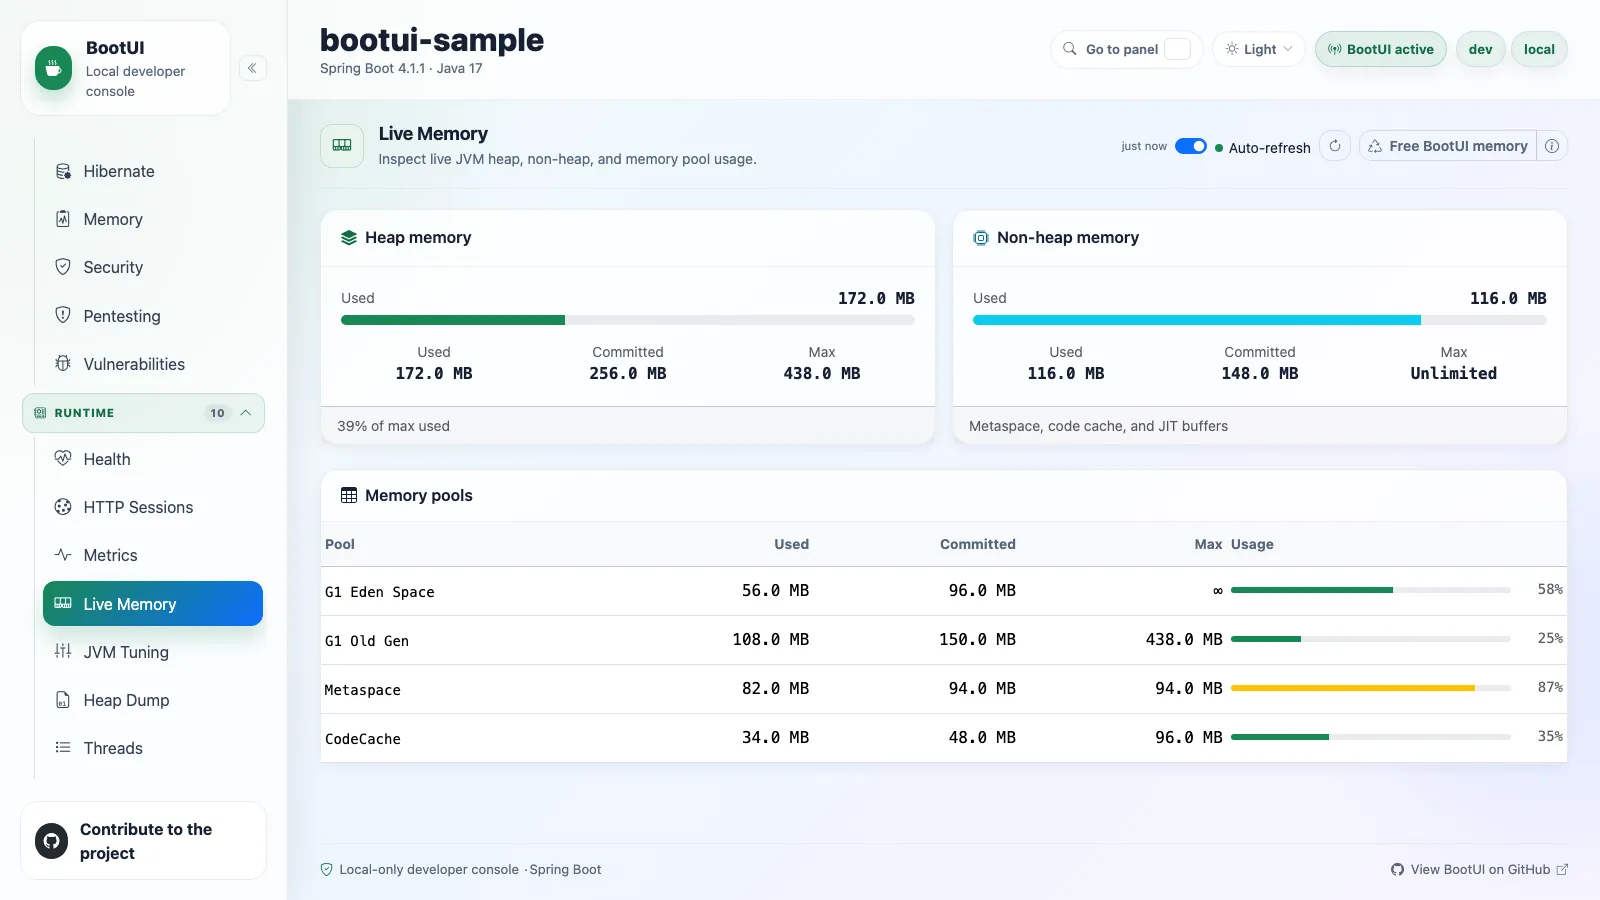Collapse the RUNTIME section chevron
1600x900 pixels.
click(246, 413)
